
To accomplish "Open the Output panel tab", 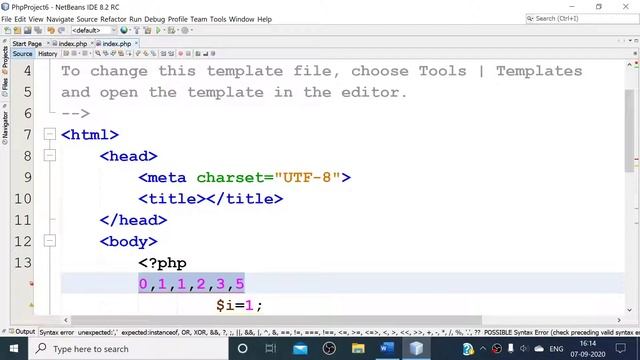I will (x=22, y=331).
